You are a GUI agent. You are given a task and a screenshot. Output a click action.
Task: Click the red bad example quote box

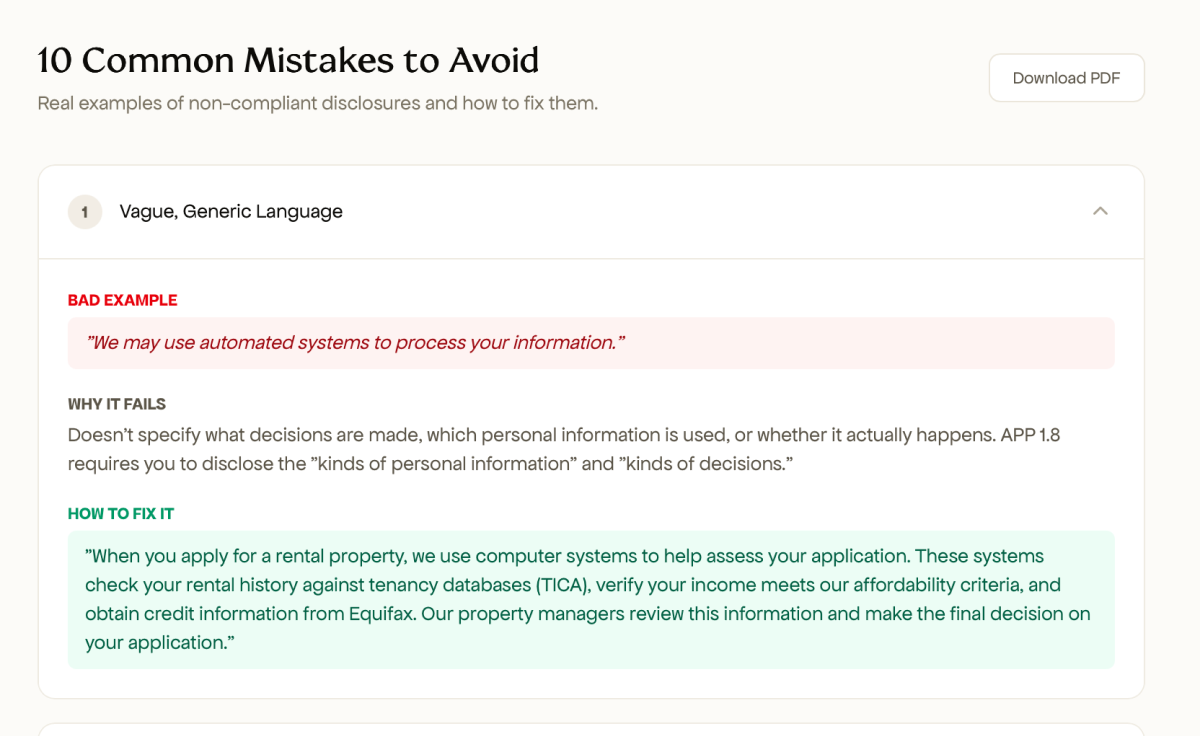pyautogui.click(x=590, y=343)
